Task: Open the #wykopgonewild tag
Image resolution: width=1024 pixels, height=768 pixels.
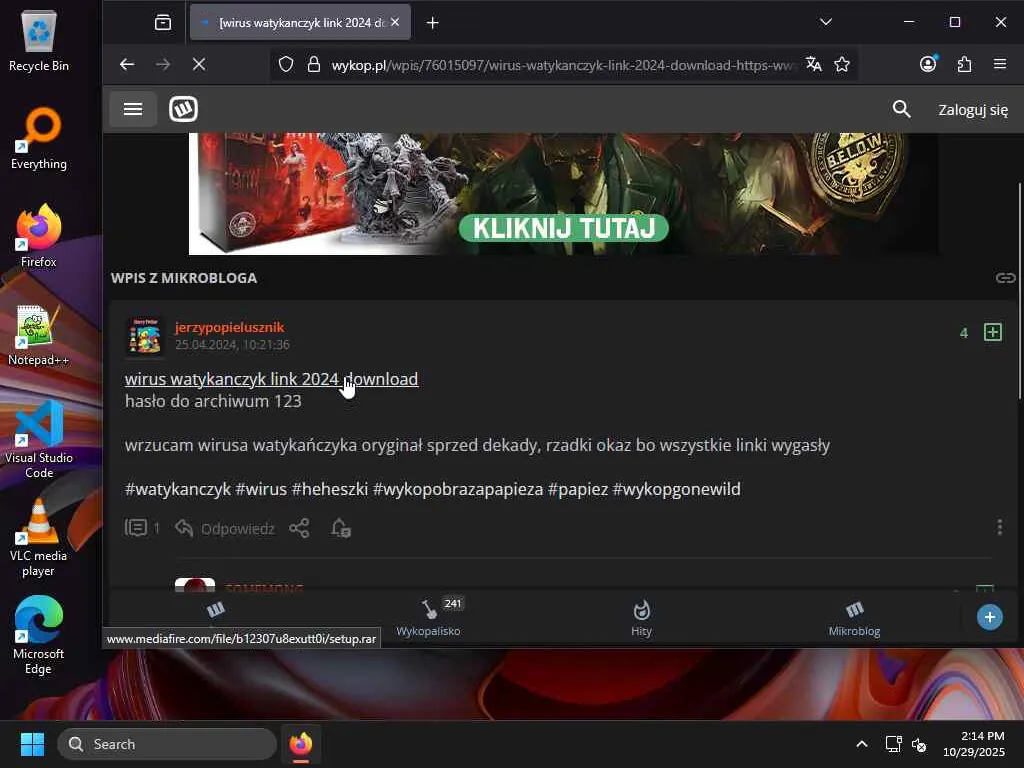Action: [676, 489]
